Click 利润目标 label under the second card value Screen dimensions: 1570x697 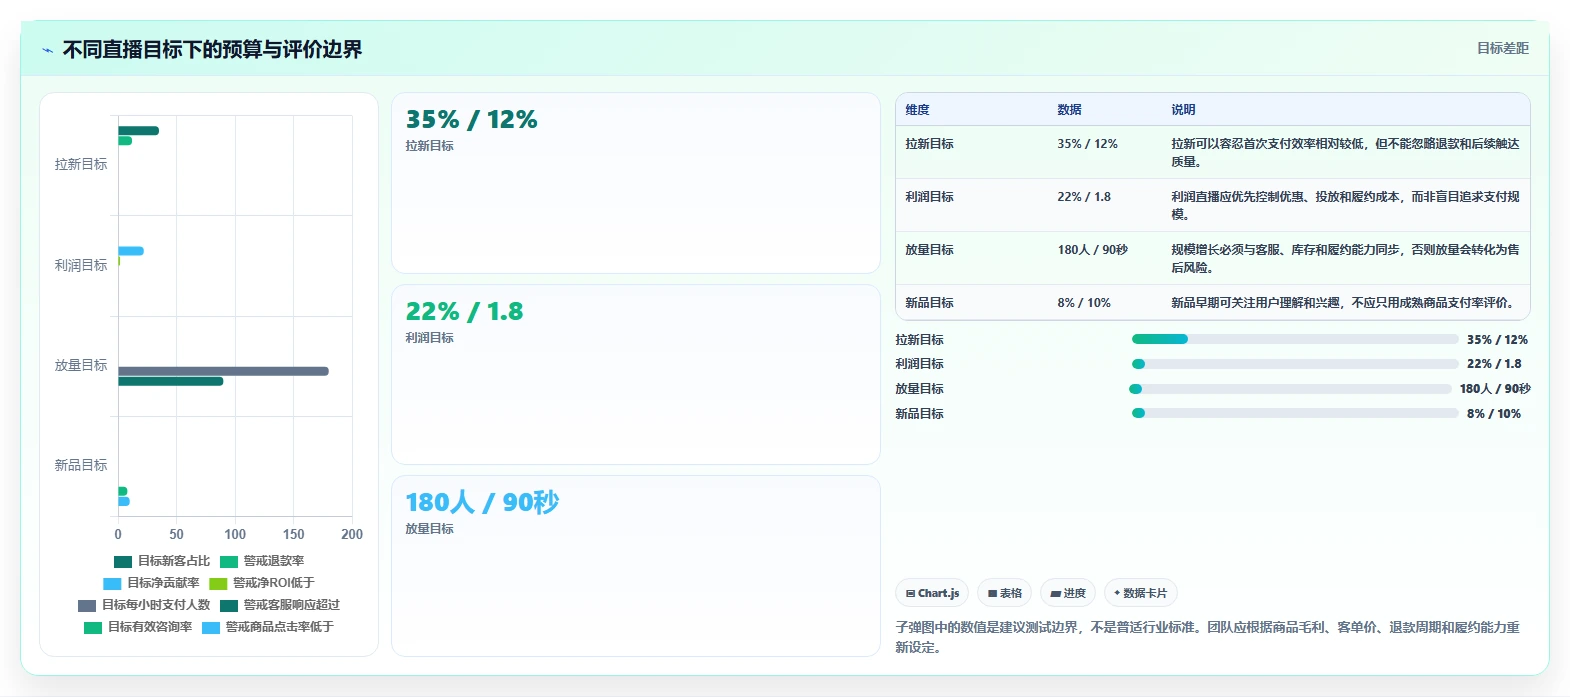click(430, 338)
